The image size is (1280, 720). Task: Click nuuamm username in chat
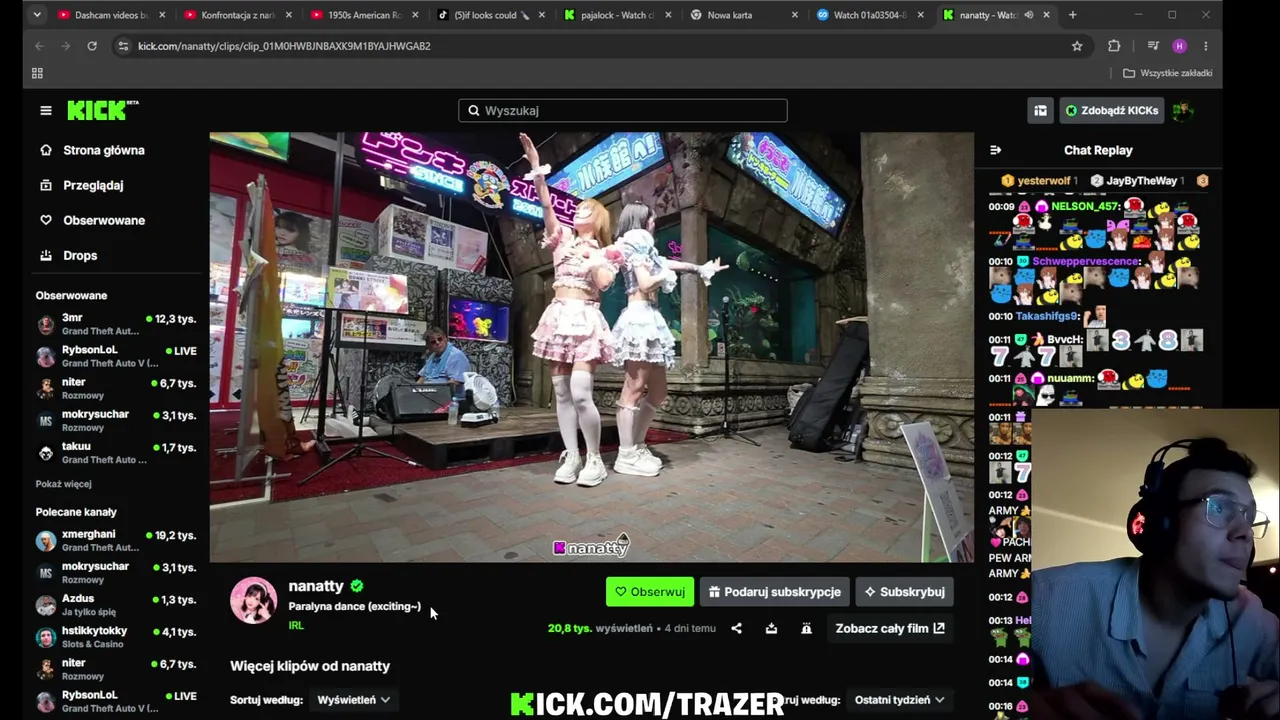click(1071, 379)
